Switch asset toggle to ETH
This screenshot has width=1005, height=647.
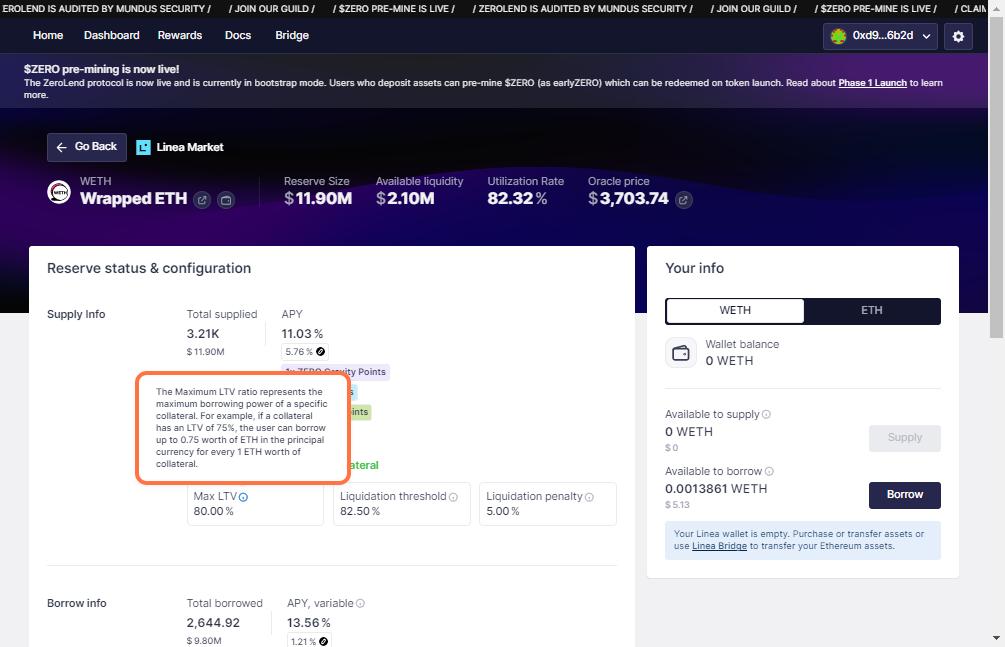871,311
